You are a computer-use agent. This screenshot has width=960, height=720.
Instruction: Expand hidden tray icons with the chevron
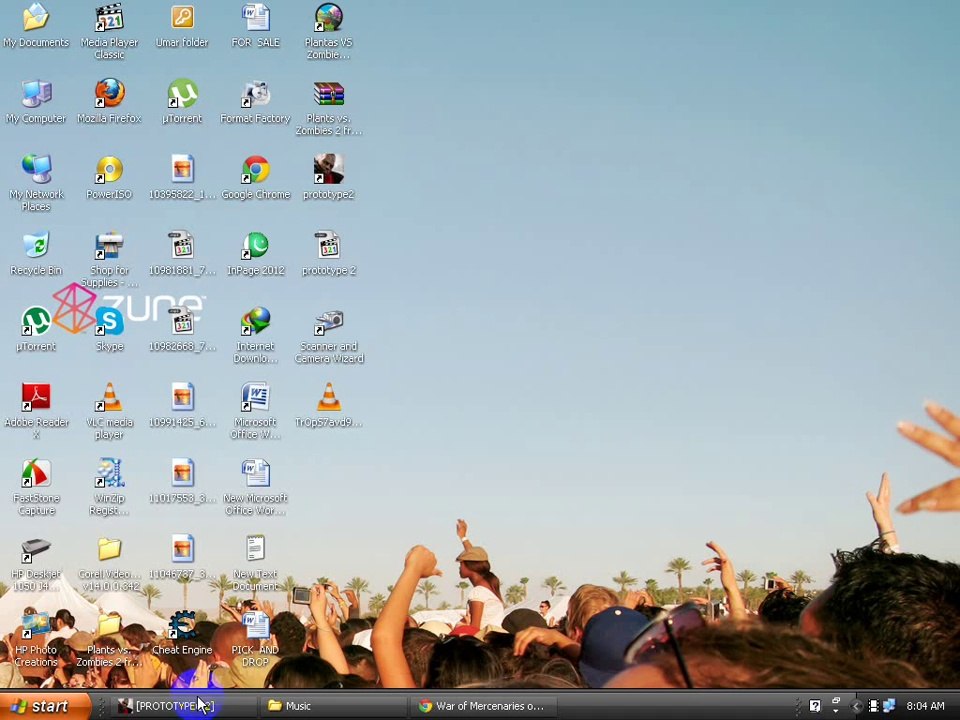tap(856, 707)
